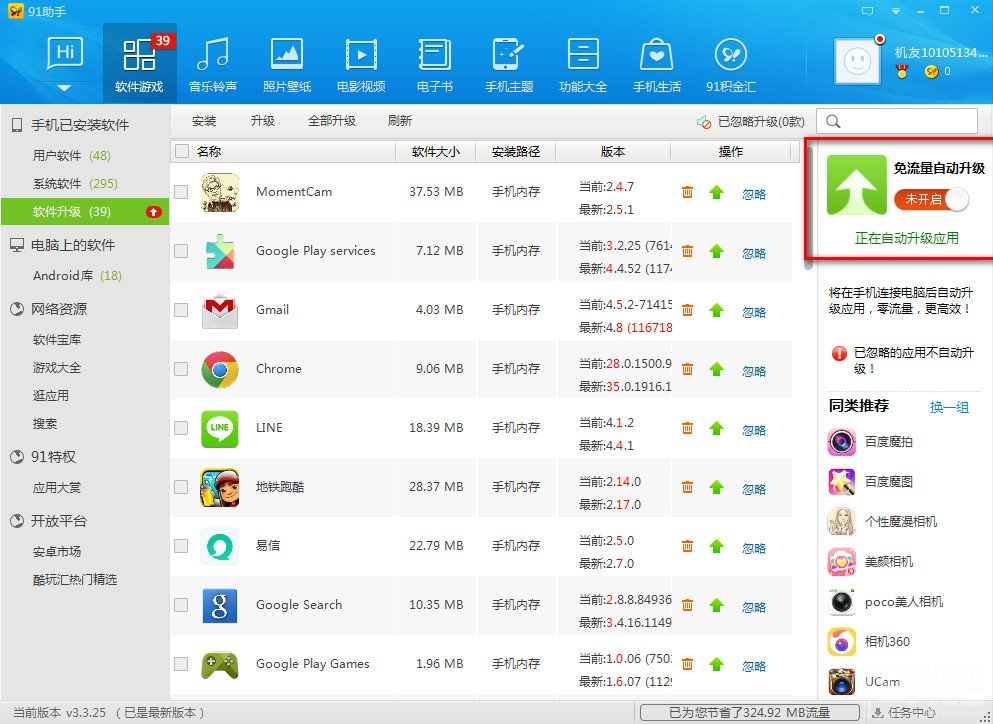Select 系统软件 (295) in sidebar
The height and width of the screenshot is (724, 993).
point(75,184)
